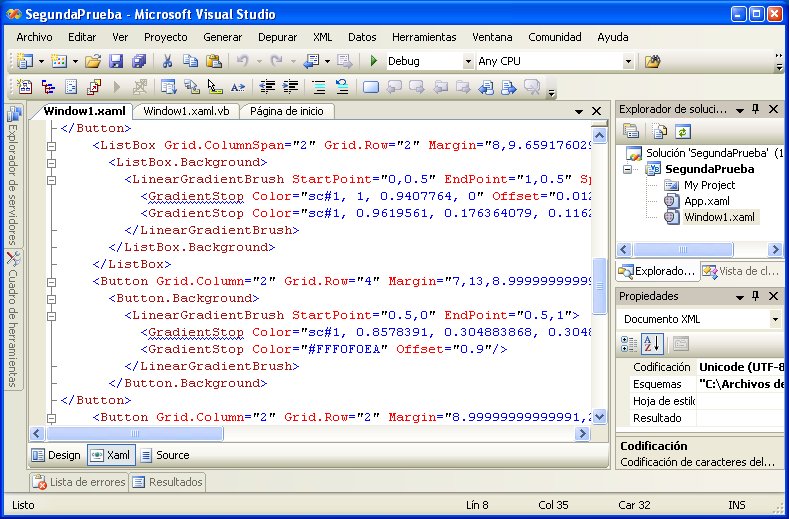Click the editor scroll down arrow
The image size is (789, 519).
[x=599, y=417]
